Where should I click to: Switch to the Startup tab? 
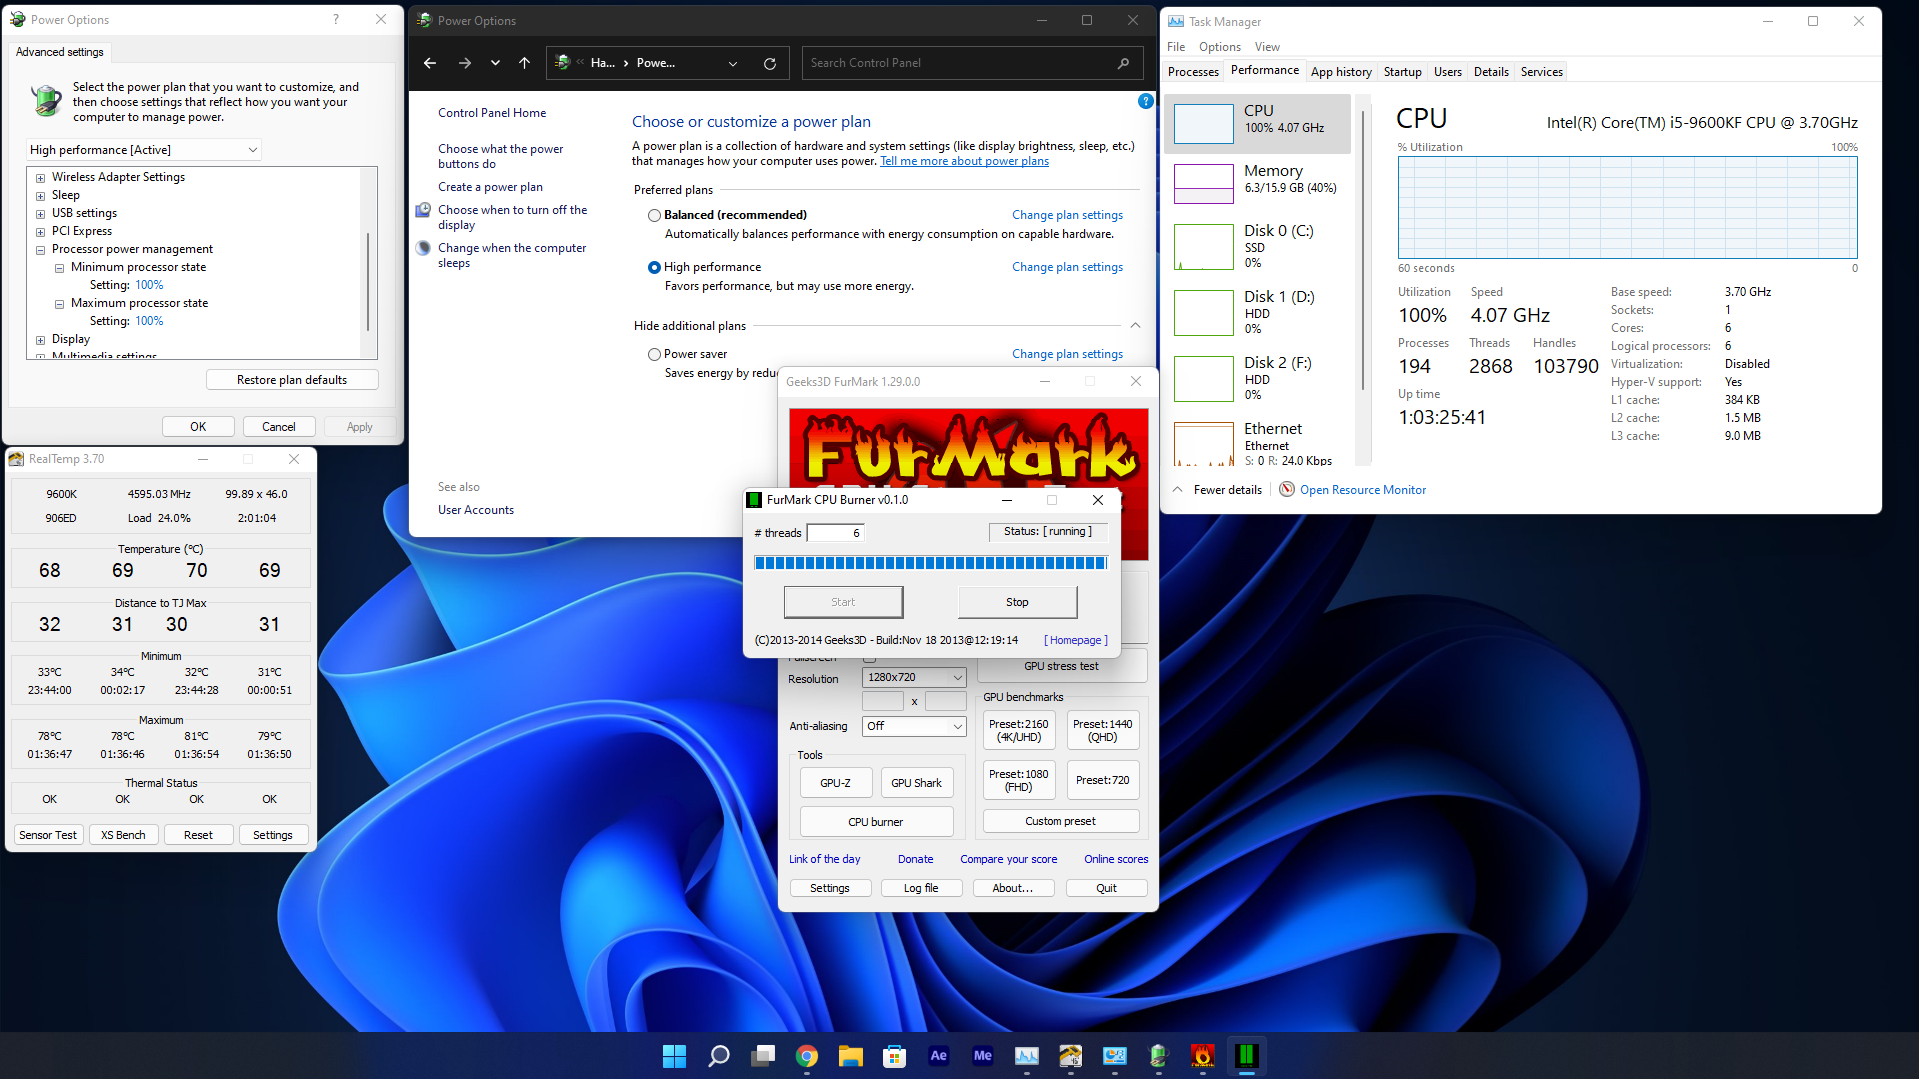click(x=1402, y=72)
